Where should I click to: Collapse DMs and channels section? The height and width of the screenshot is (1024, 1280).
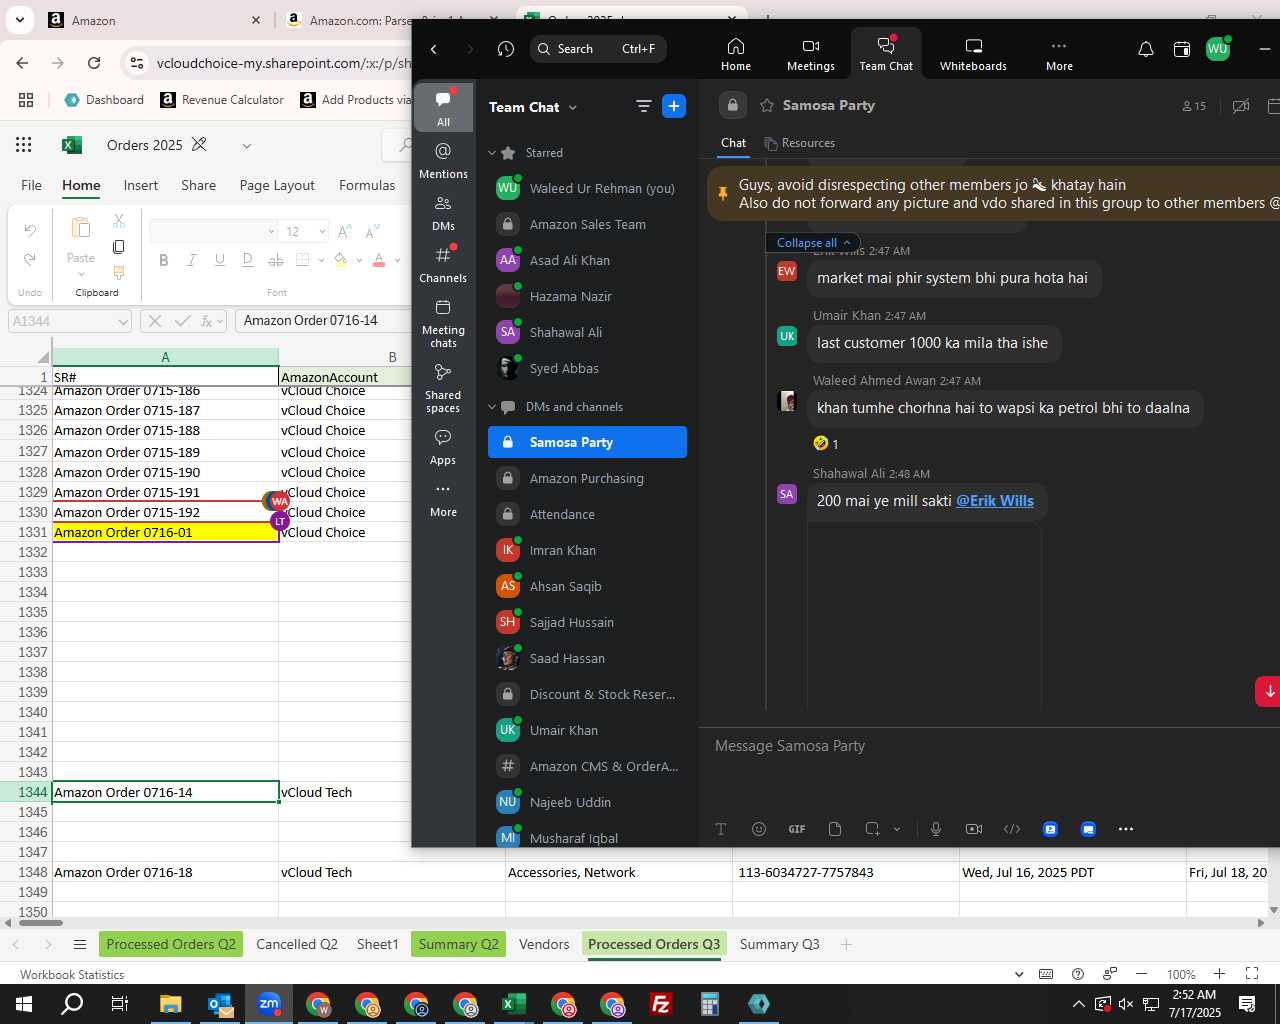click(x=492, y=407)
